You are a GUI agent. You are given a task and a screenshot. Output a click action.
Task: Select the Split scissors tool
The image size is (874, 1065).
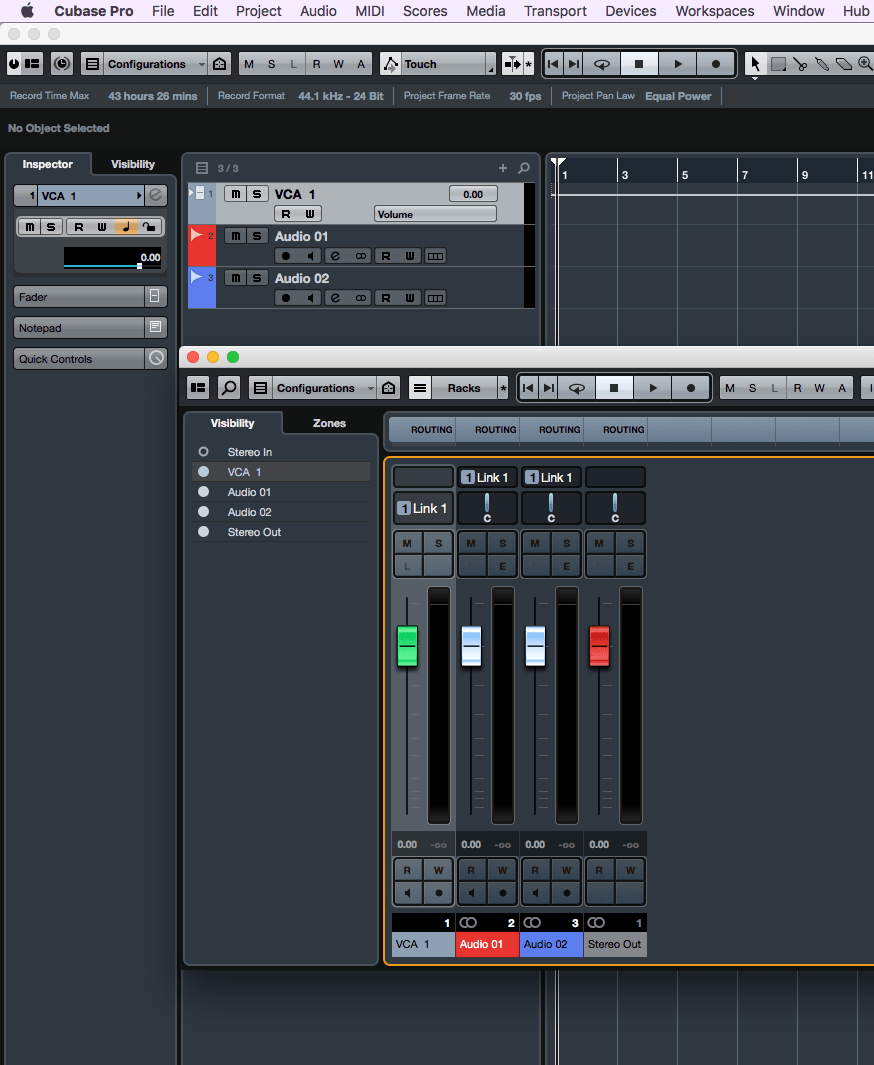point(800,64)
